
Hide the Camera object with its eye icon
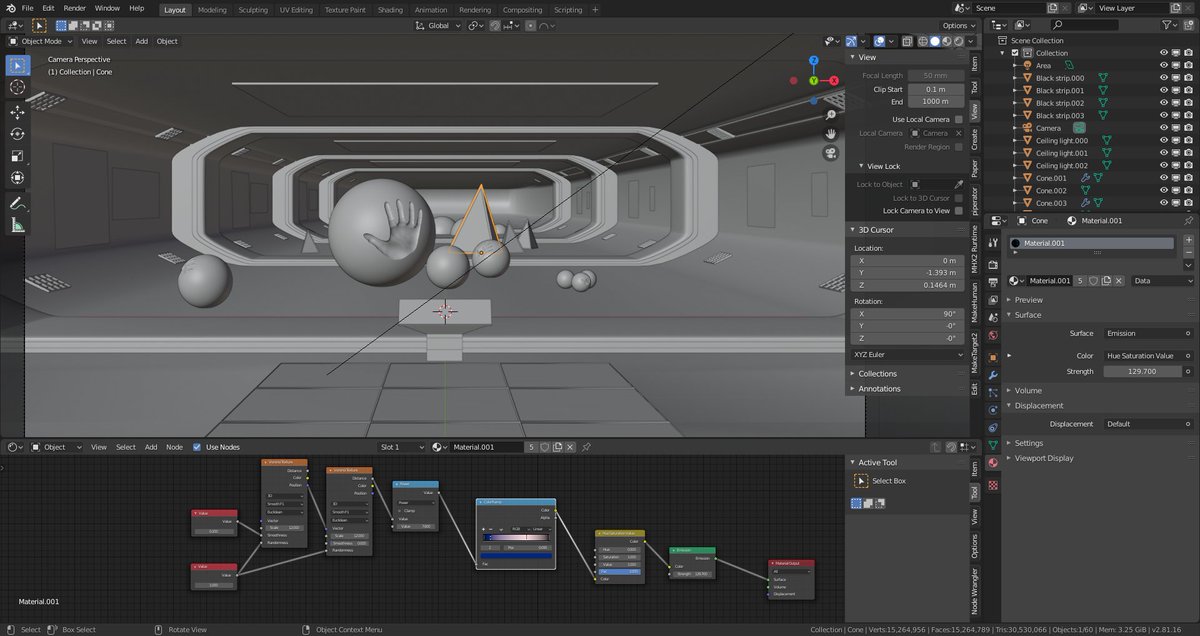(x=1164, y=128)
